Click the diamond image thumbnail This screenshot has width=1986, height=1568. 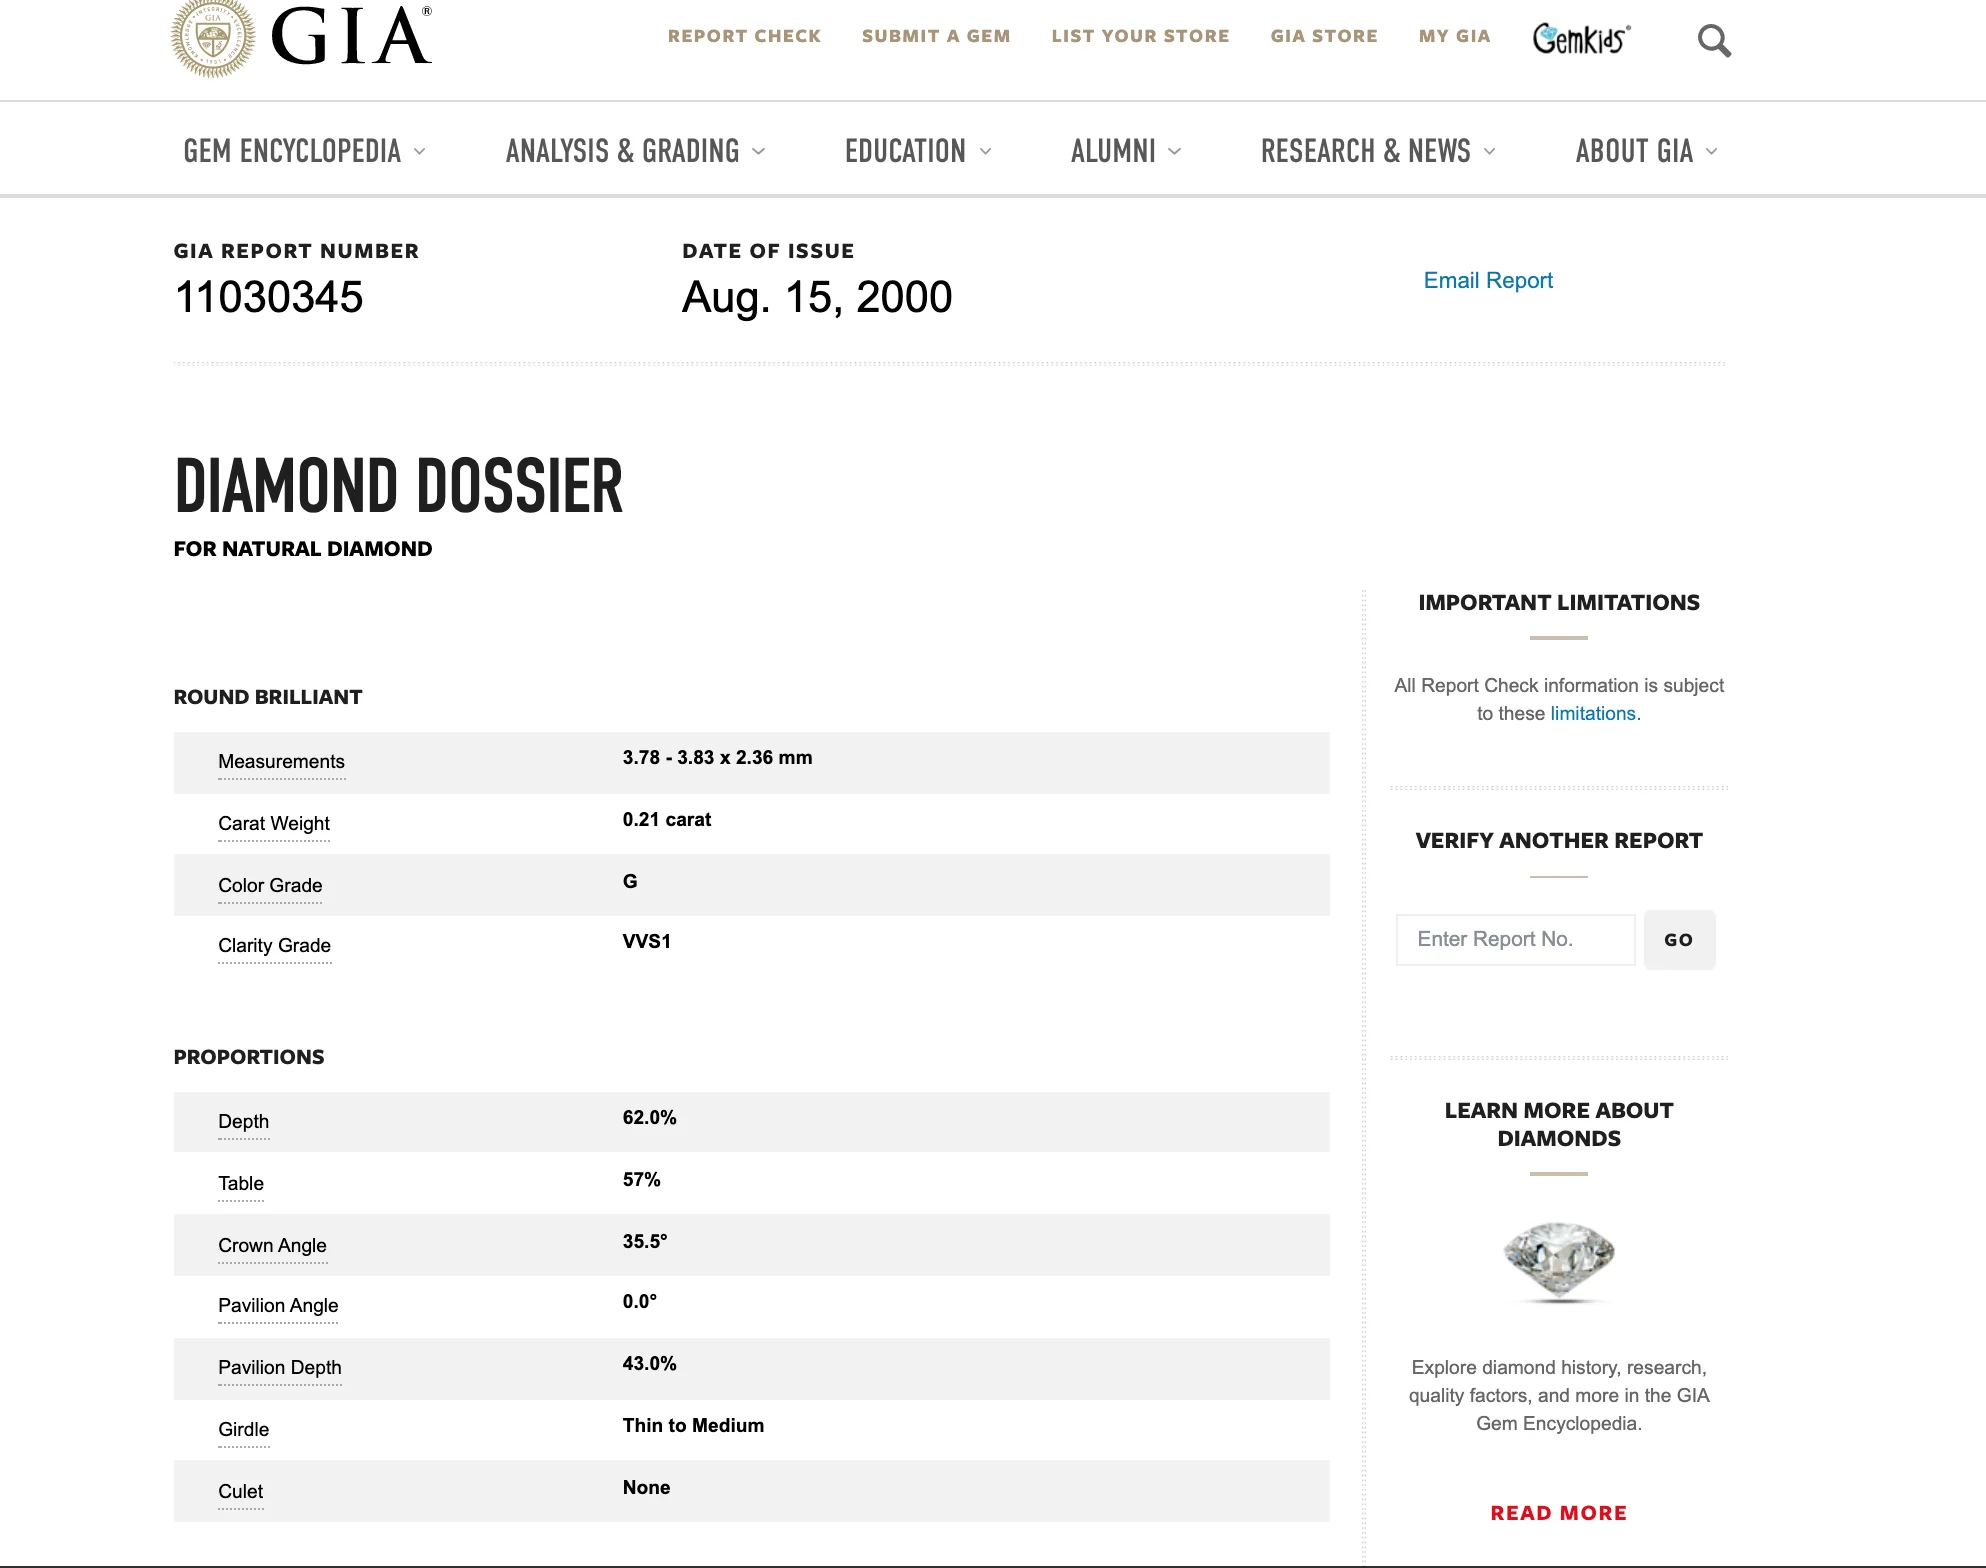(x=1558, y=1261)
